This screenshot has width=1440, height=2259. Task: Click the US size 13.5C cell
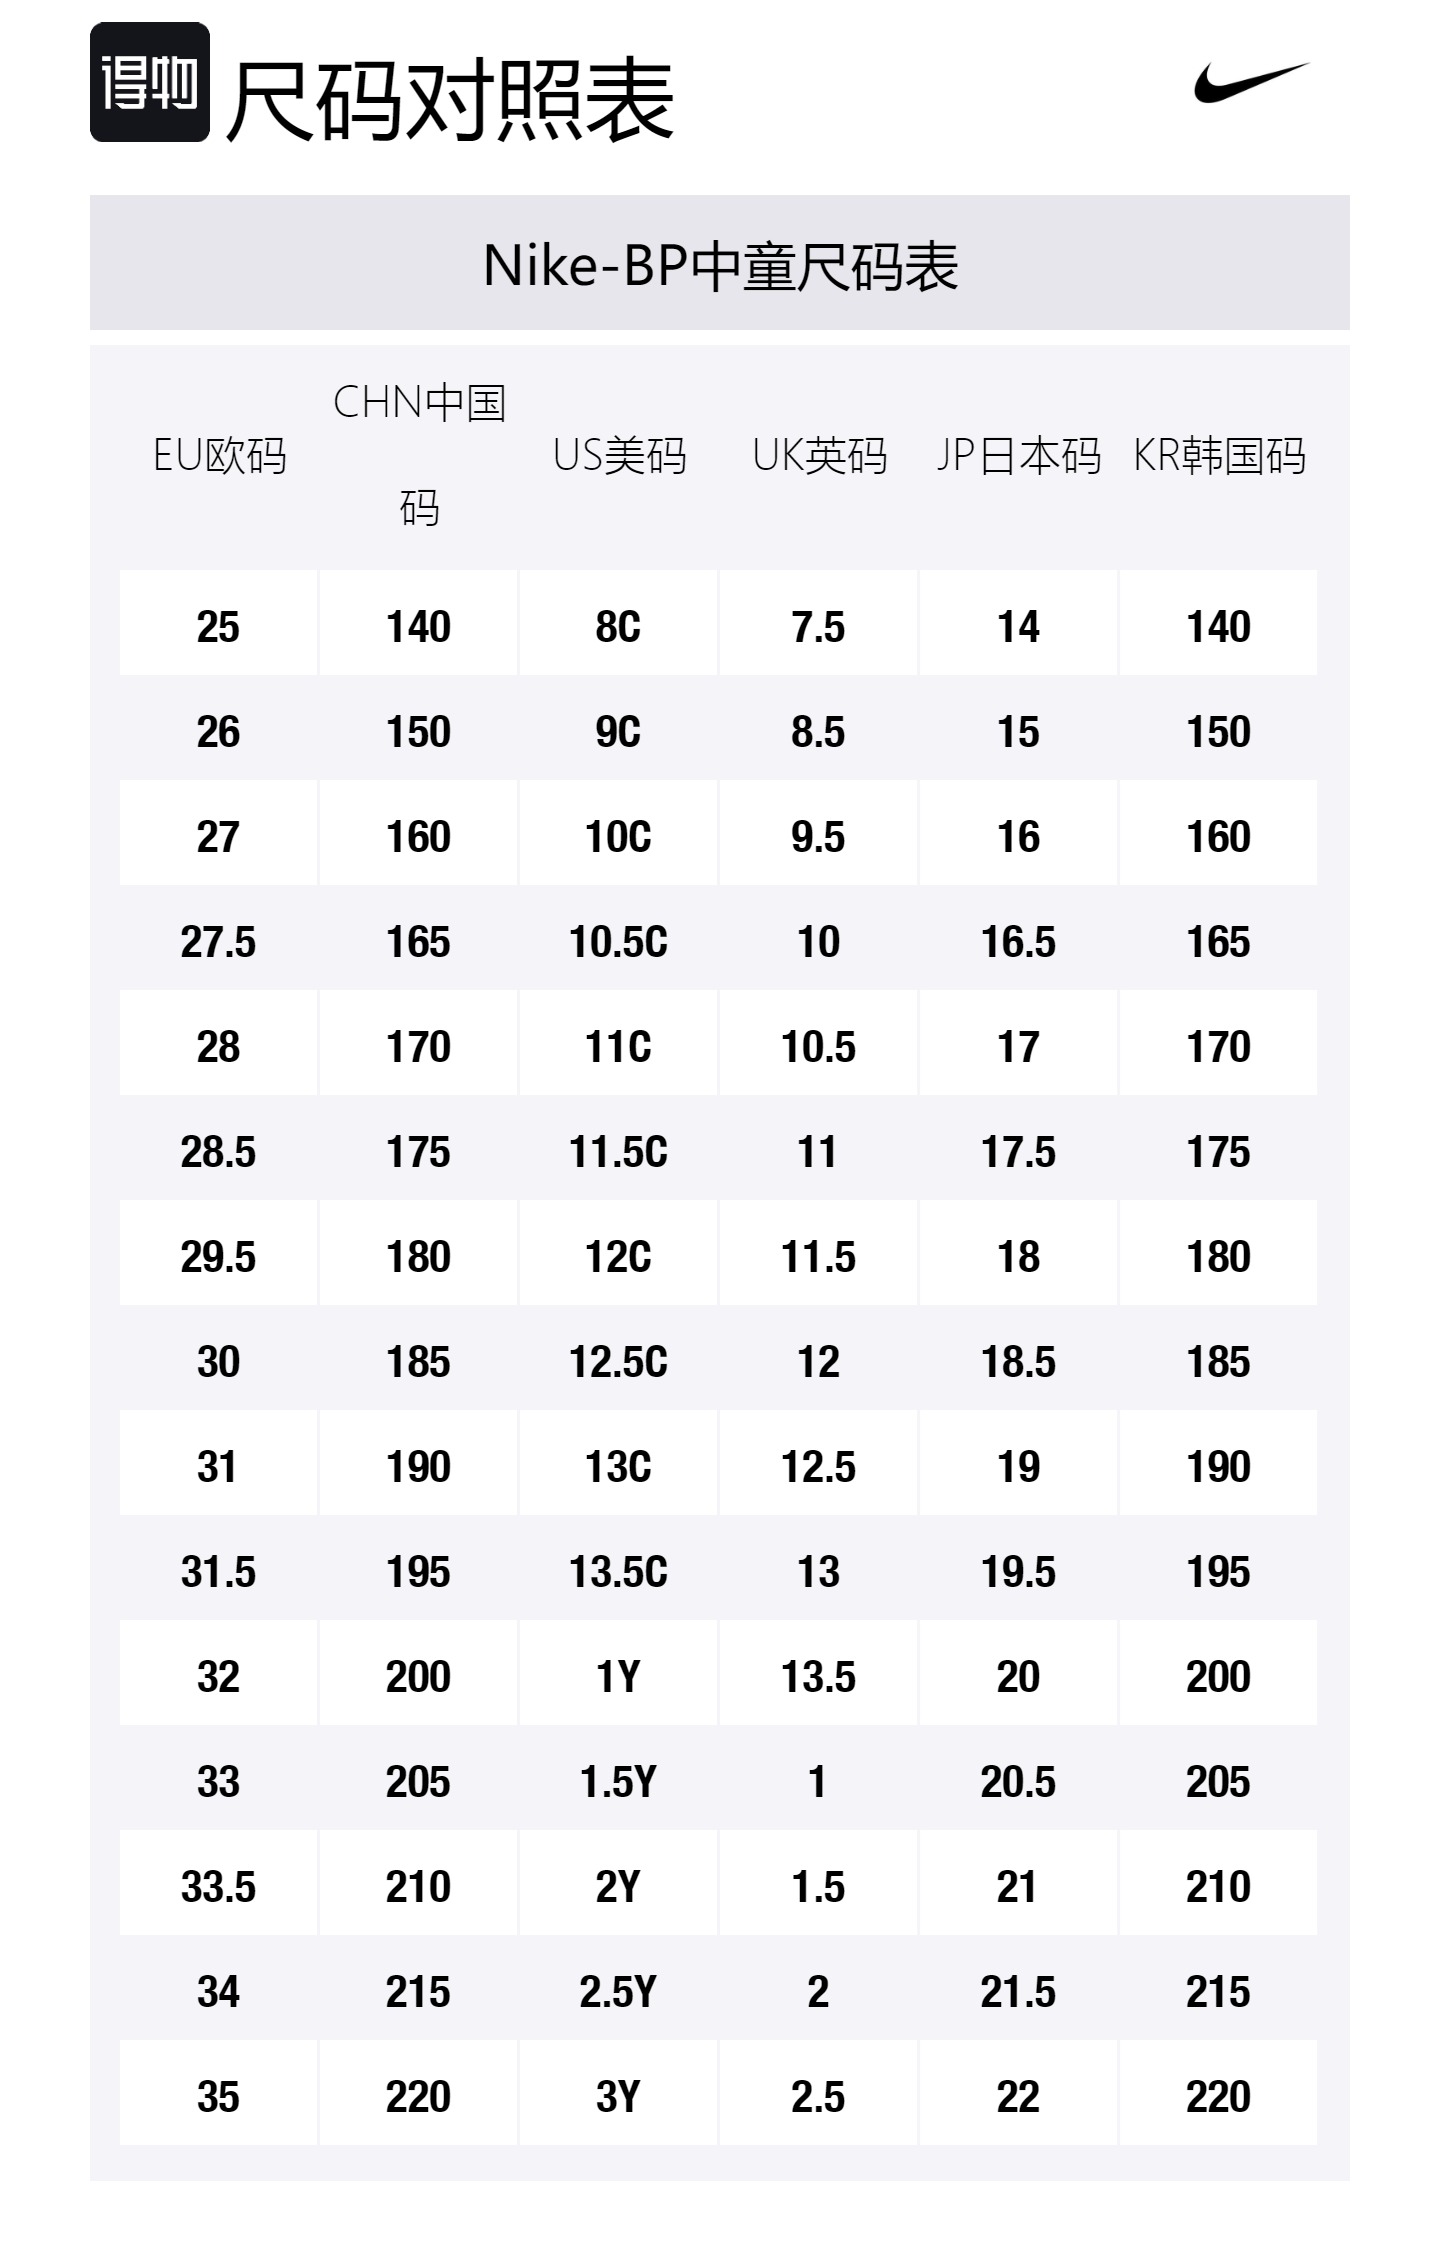pos(618,1572)
